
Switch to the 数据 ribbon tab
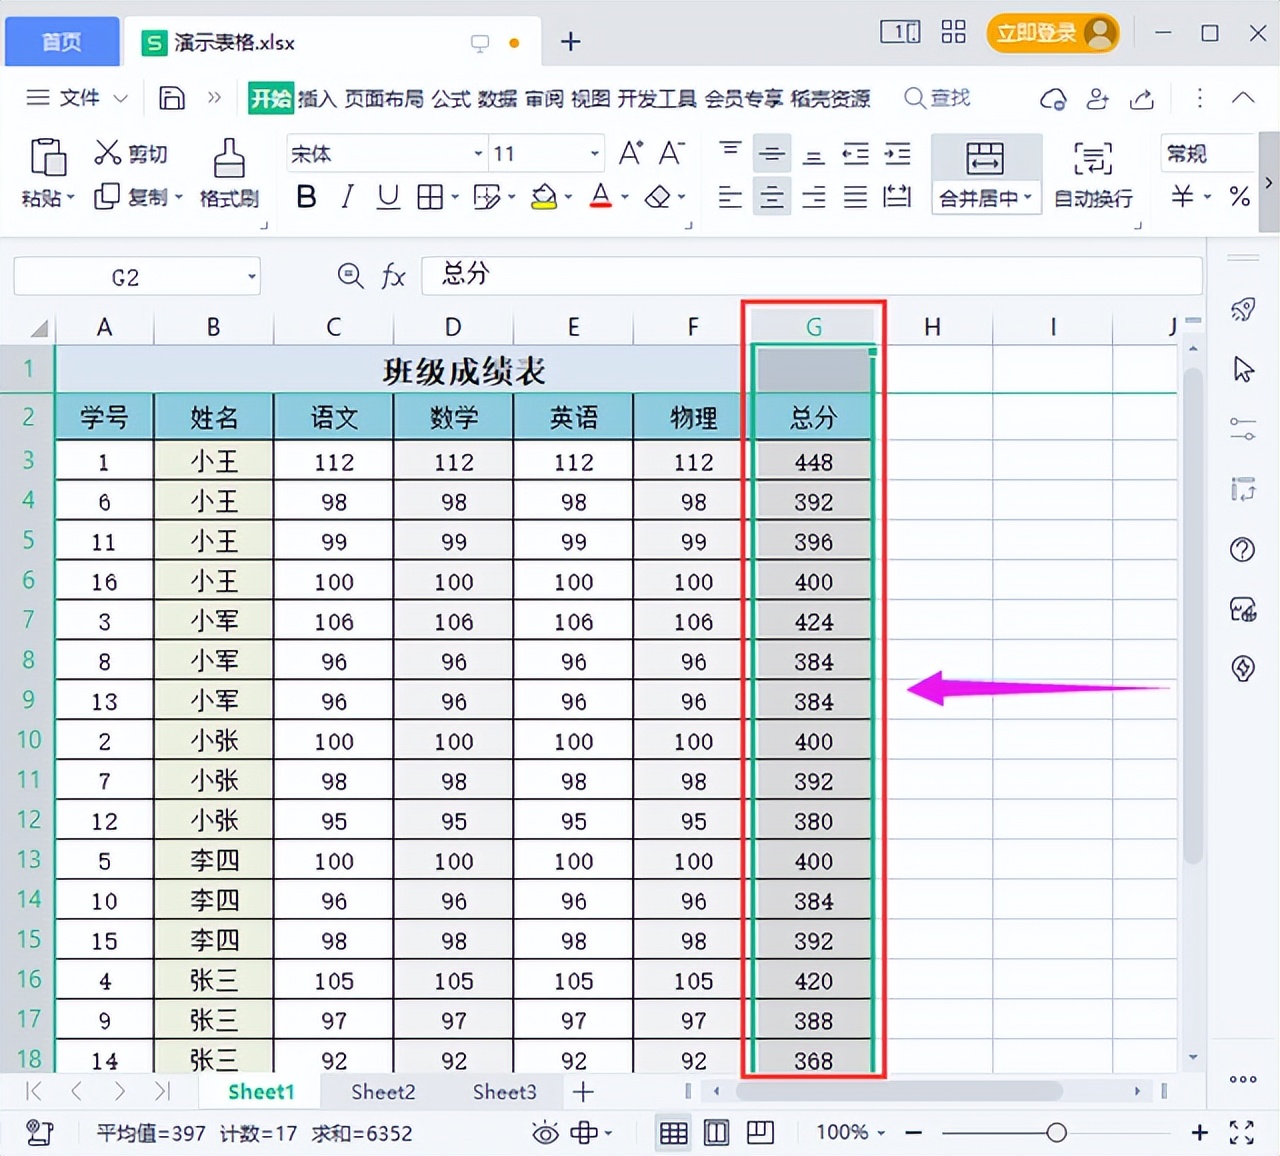click(x=497, y=98)
